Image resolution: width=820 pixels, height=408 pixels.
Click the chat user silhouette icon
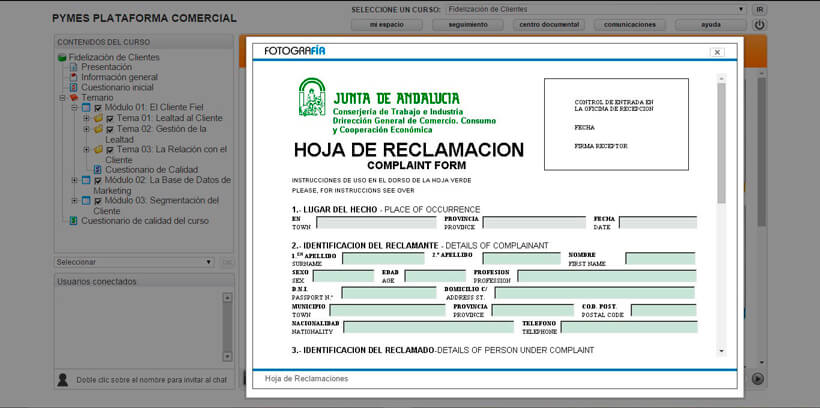63,379
